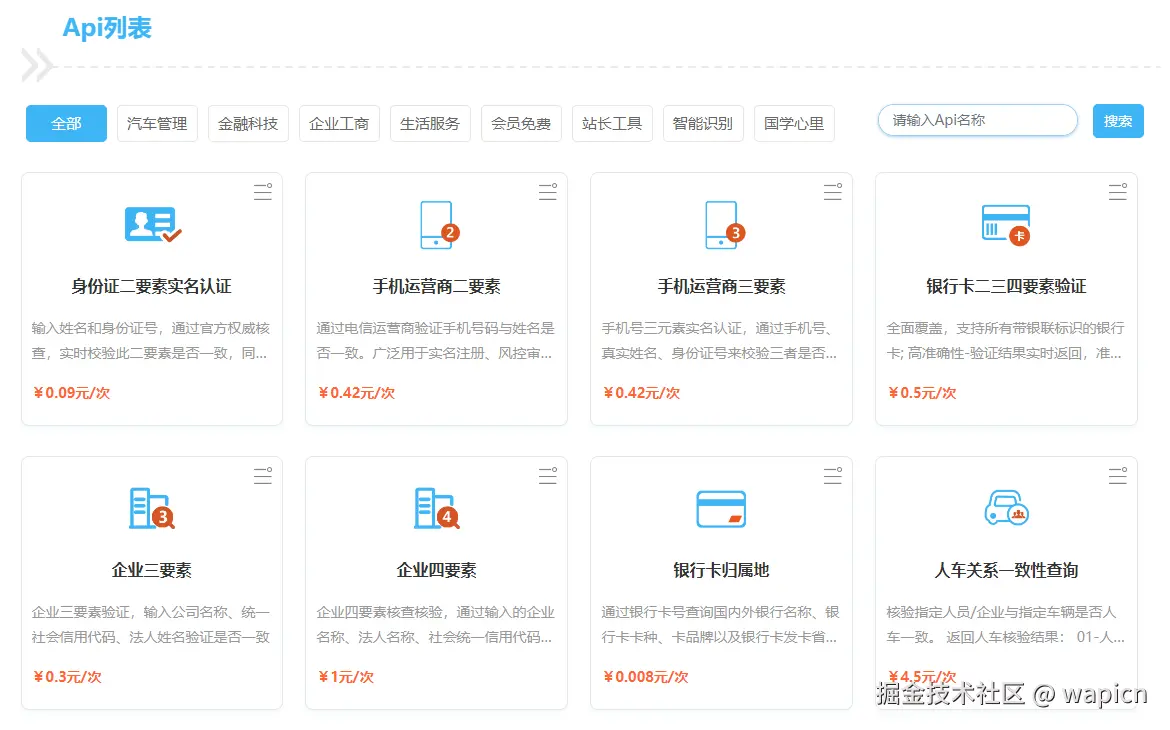Expand the corner menu on 银行卡归属地 card
The image size is (1170, 730).
pos(832,477)
